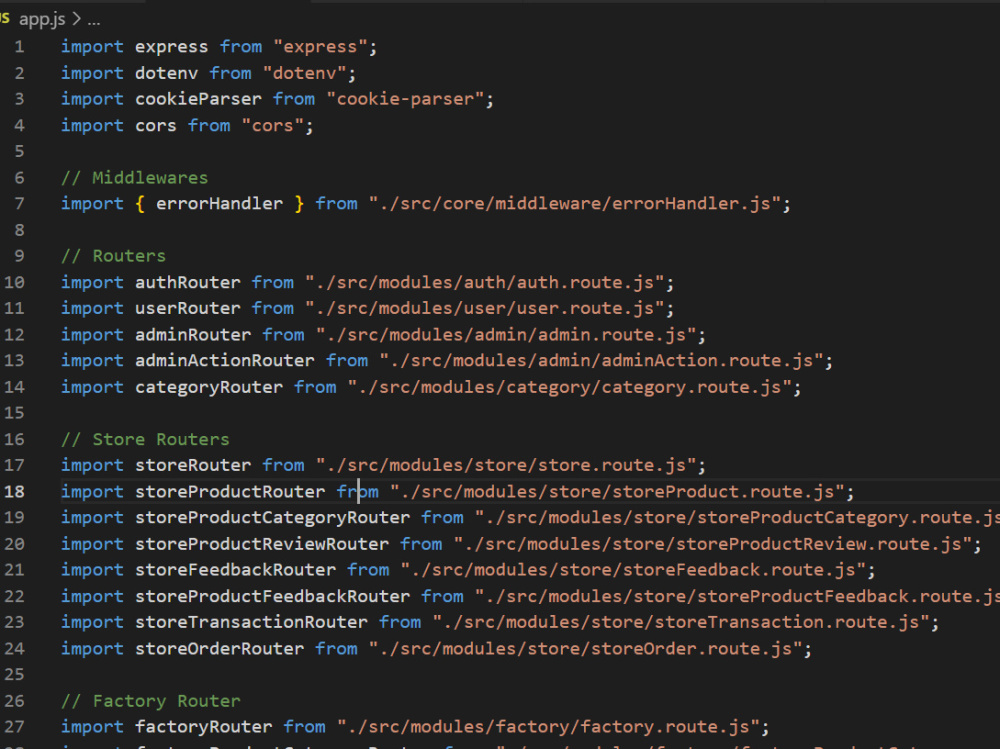Open the admin.route.js import path
1000x749 pixels.
[x=506, y=334]
